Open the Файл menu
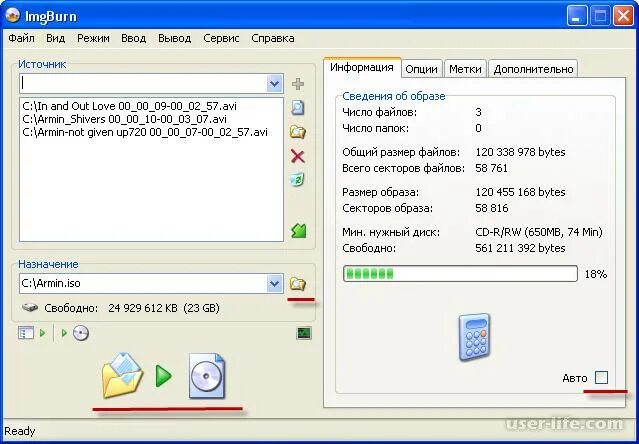Viewport: 639px width, 444px height. [21, 38]
